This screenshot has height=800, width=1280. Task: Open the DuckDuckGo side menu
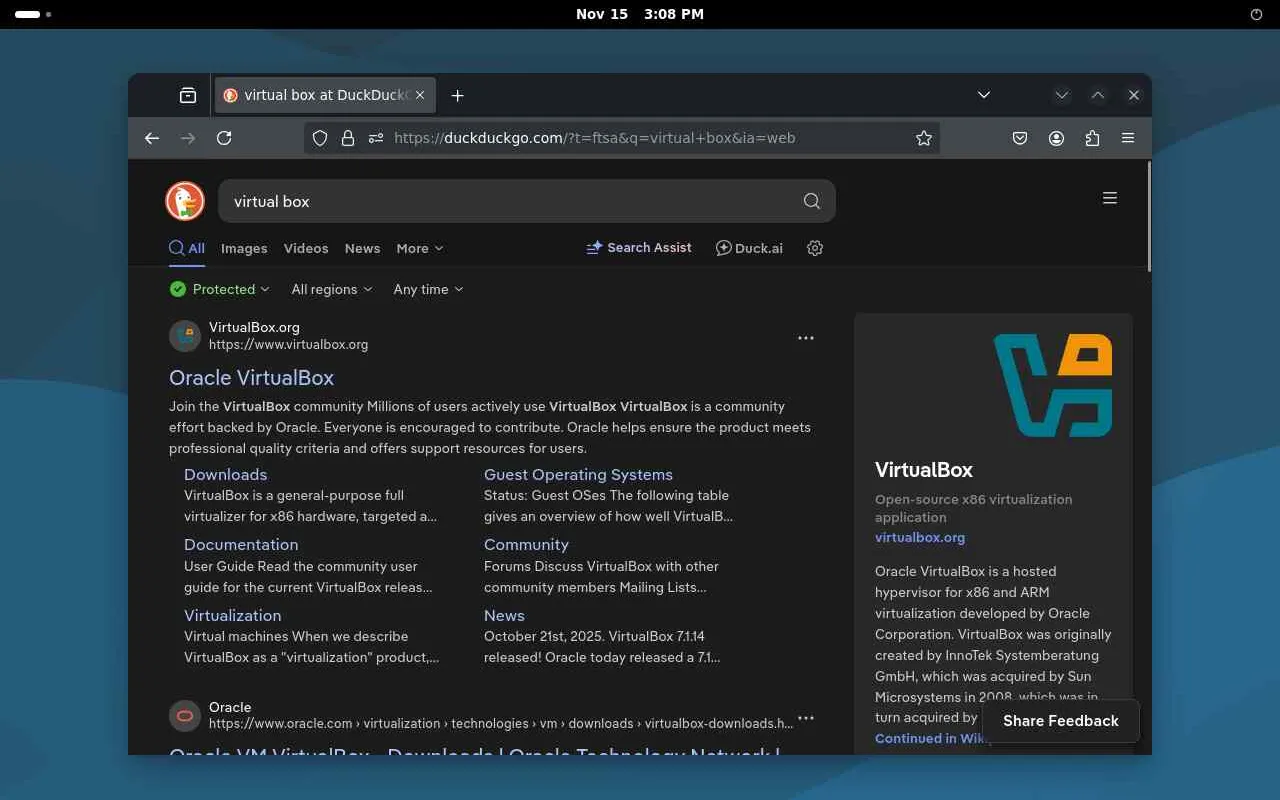pyautogui.click(x=1110, y=198)
